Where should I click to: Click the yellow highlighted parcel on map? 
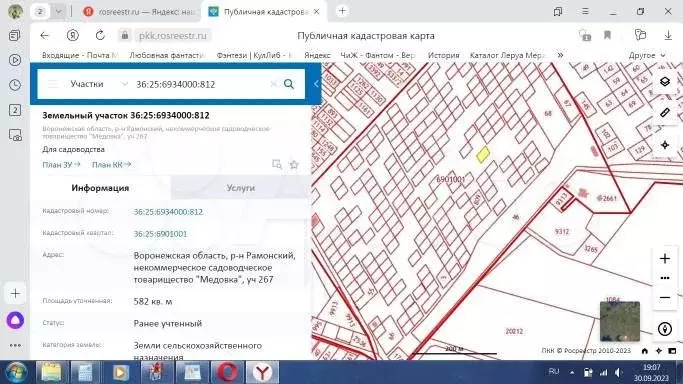point(483,154)
